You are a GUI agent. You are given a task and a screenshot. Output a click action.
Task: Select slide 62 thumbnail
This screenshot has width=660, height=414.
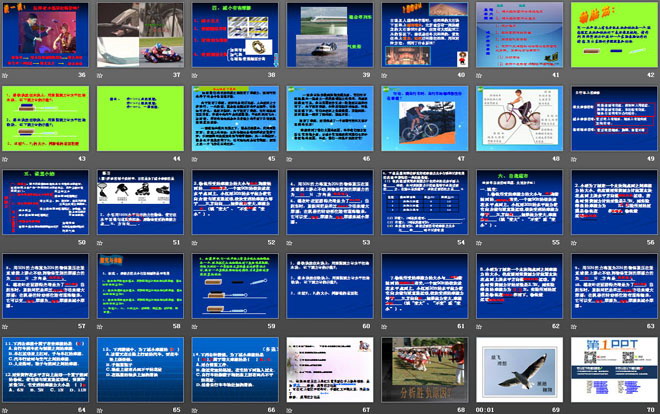519,286
